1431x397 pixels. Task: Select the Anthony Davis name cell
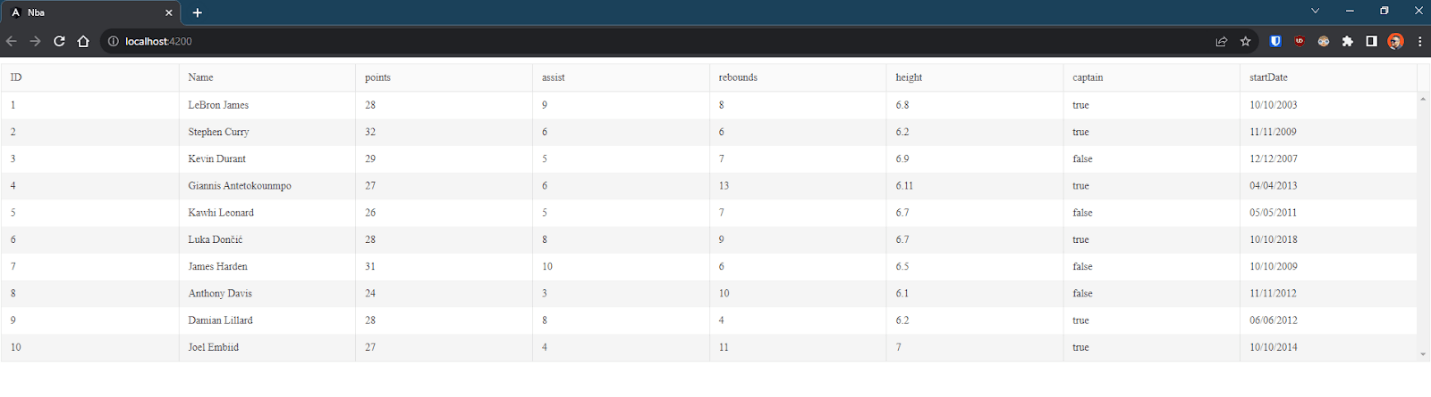point(267,294)
